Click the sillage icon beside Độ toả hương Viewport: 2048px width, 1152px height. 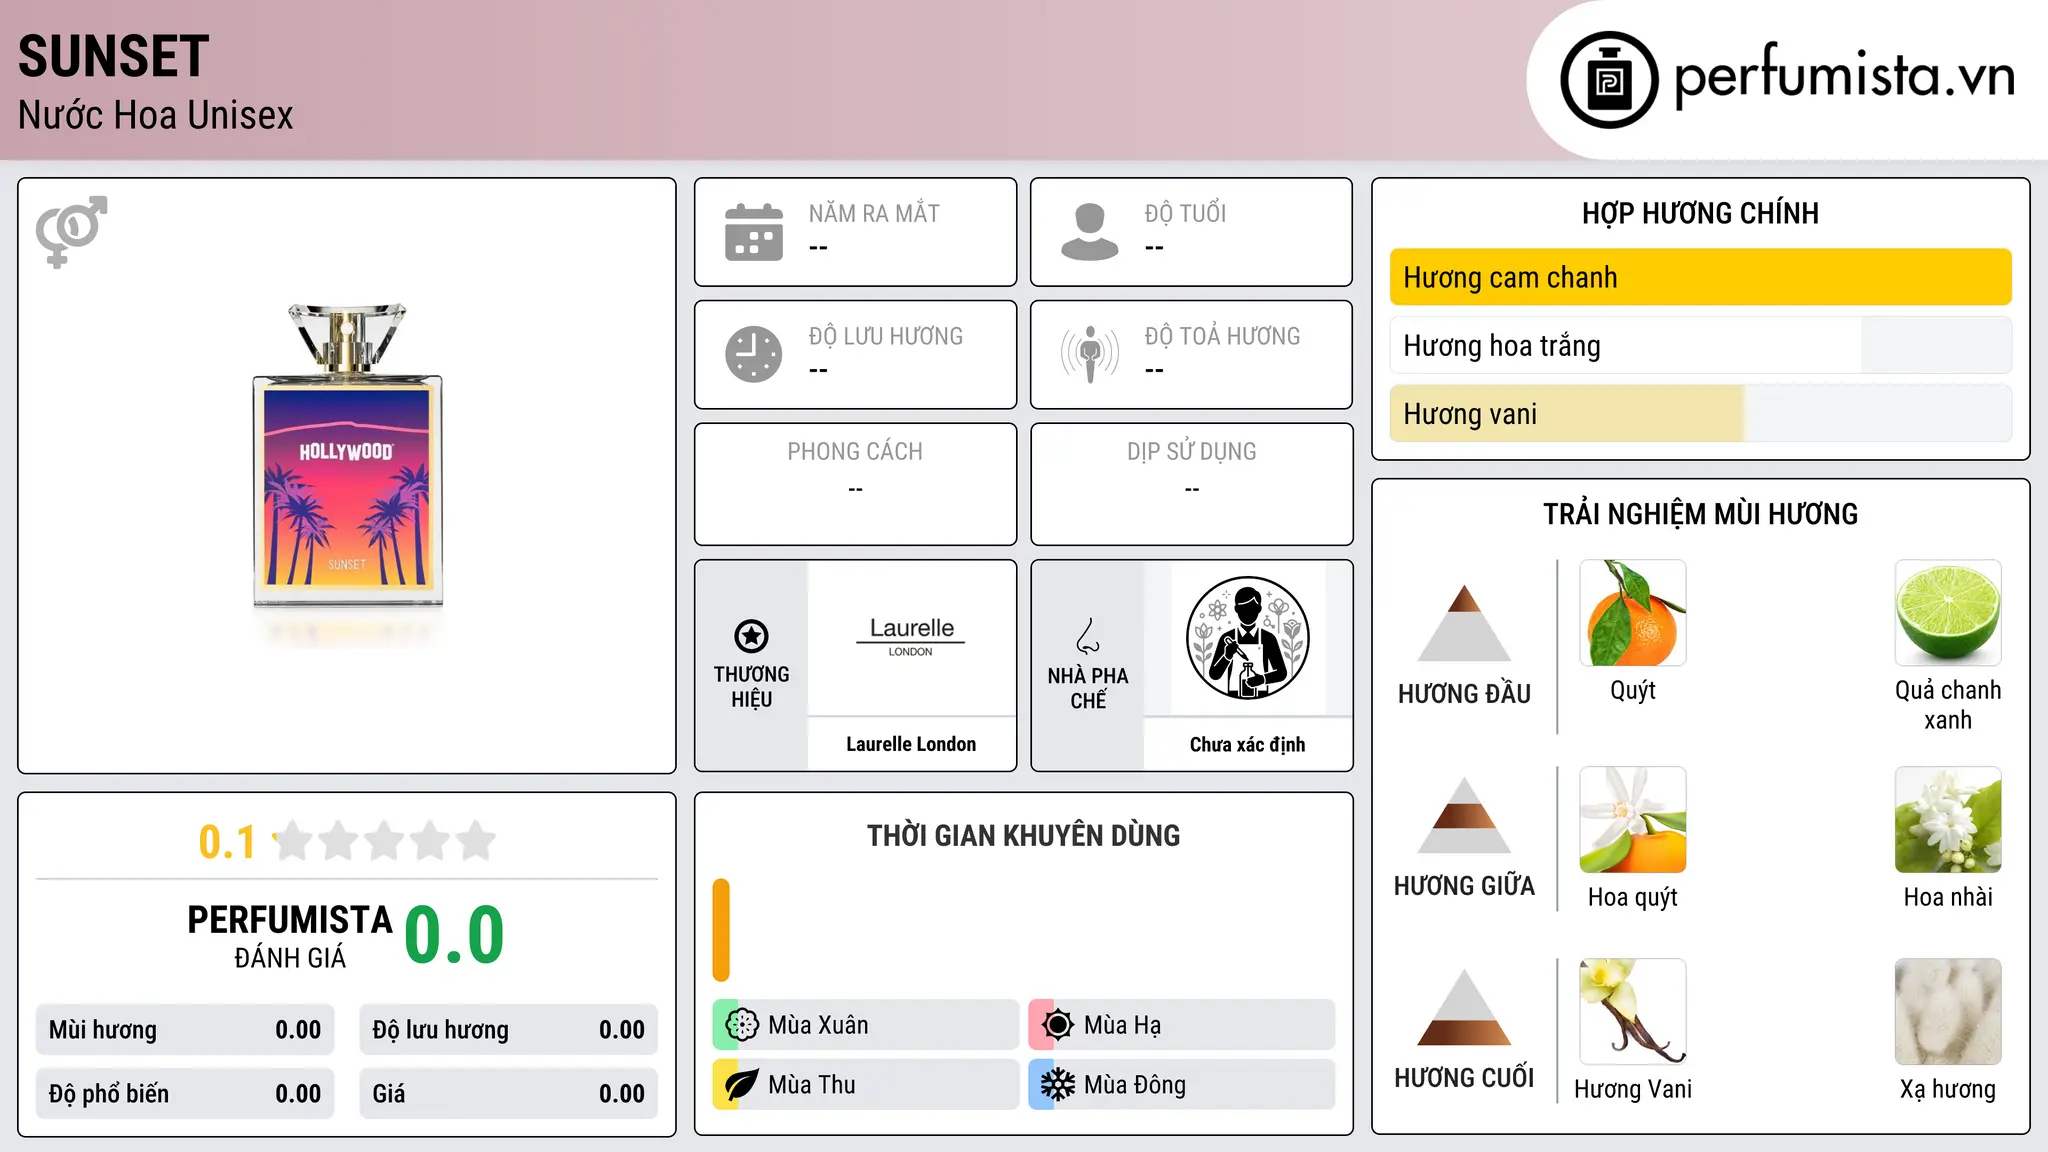tap(1090, 354)
